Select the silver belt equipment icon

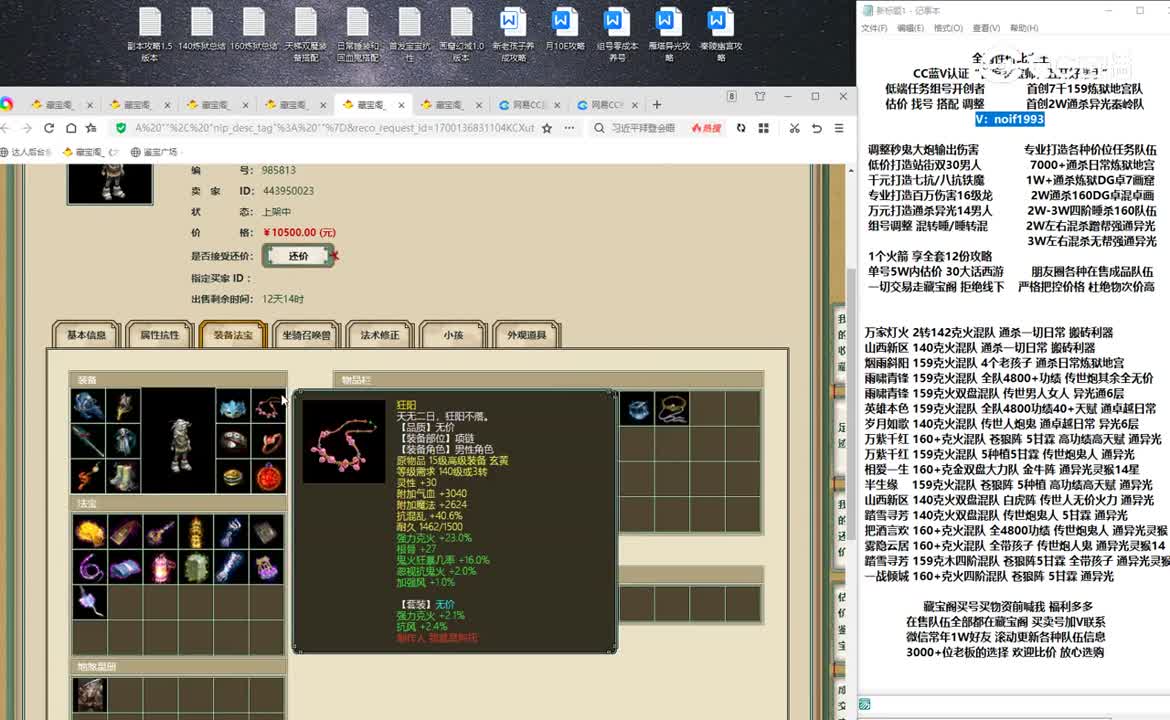[233, 442]
